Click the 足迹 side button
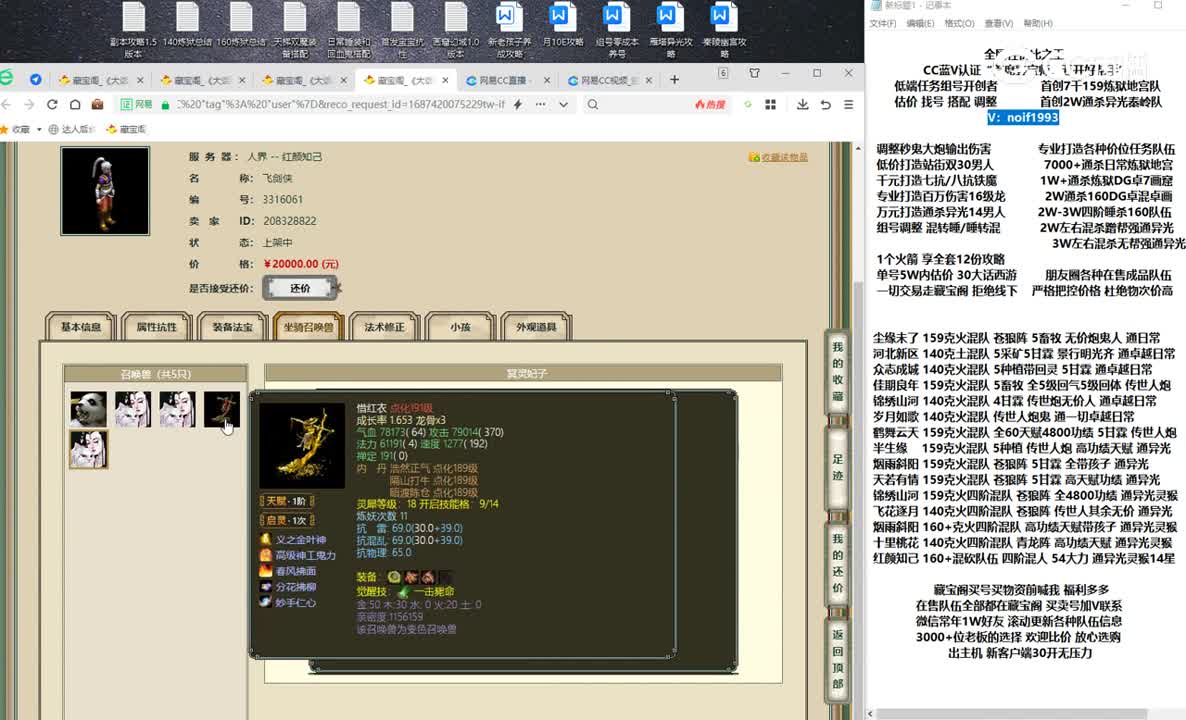Screen dimensions: 1186x720 (x=838, y=467)
